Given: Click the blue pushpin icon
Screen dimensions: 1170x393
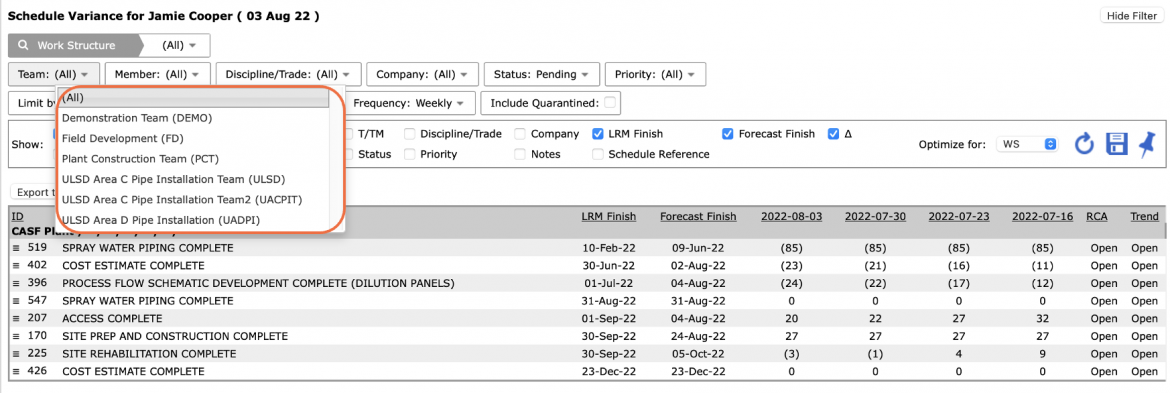Looking at the screenshot, I should [1147, 144].
